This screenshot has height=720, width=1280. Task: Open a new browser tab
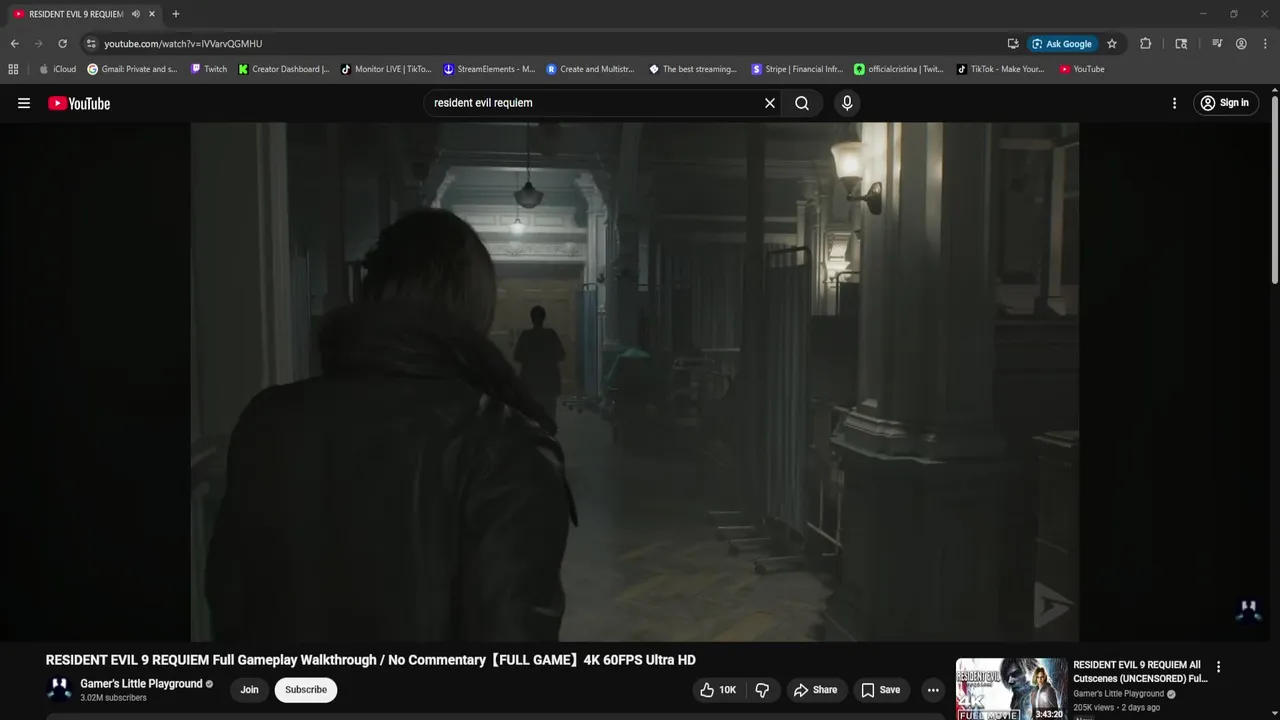(176, 14)
